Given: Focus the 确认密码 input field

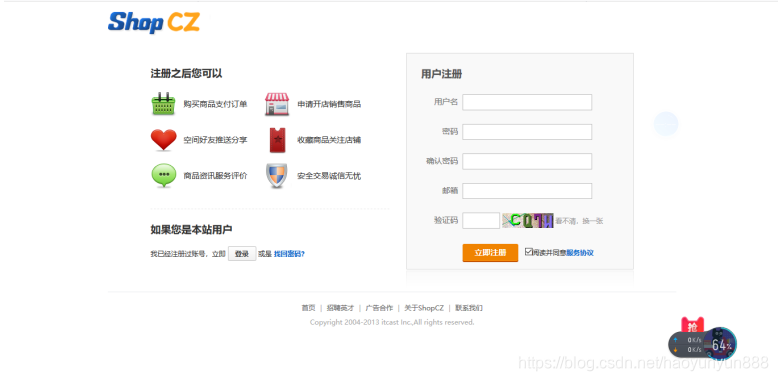Looking at the screenshot, I should coord(527,161).
